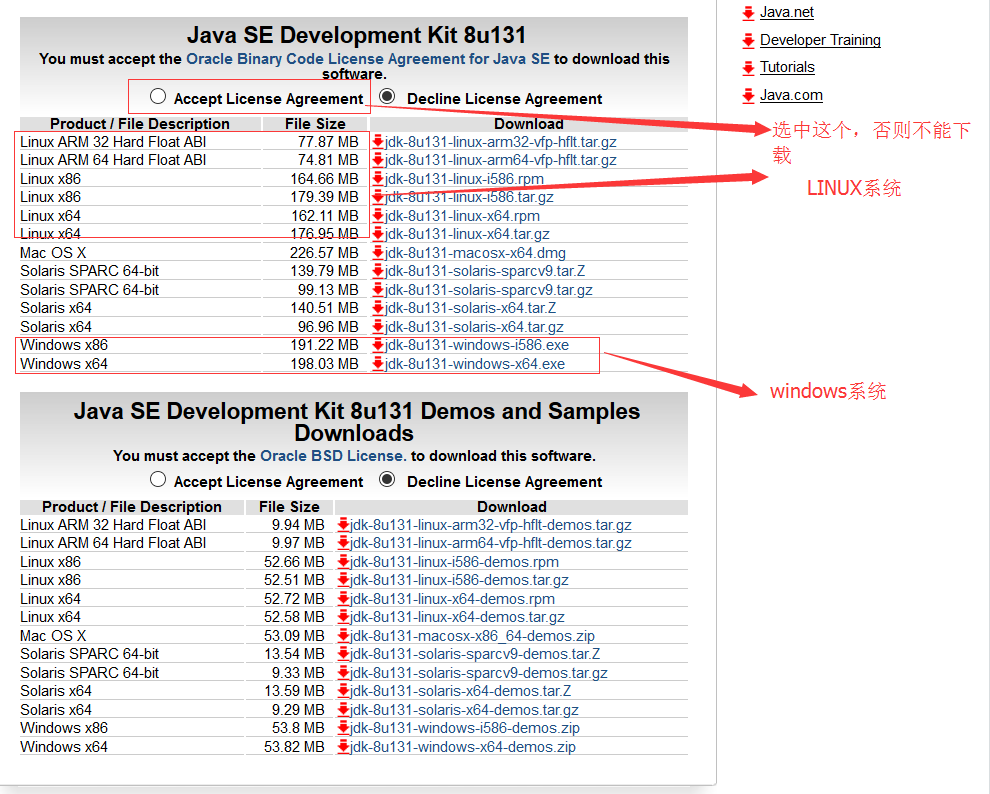
Task: Download jdk-8u131-linux-x64.tar.gz
Action: [467, 234]
